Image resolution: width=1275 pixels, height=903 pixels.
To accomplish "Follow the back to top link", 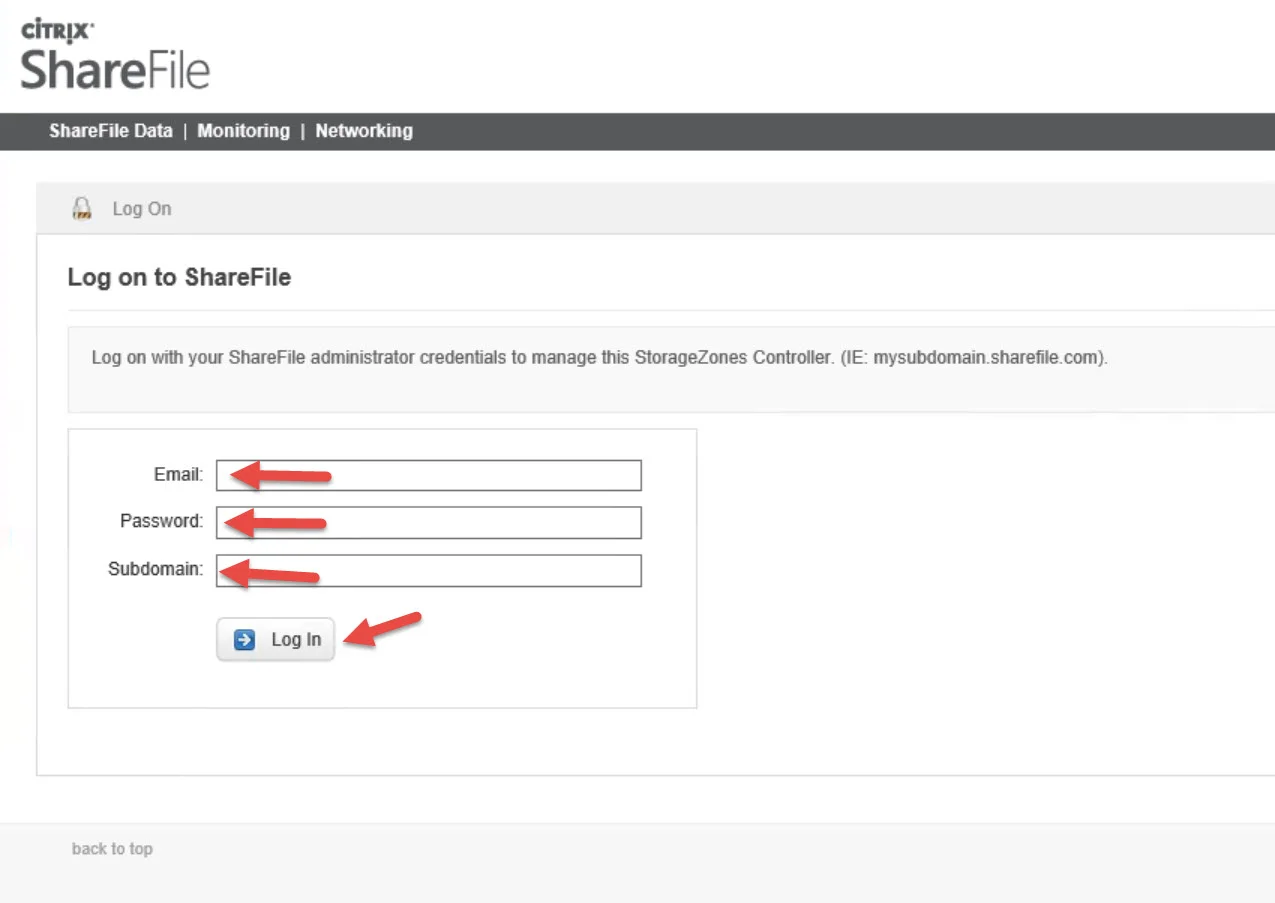I will [112, 849].
